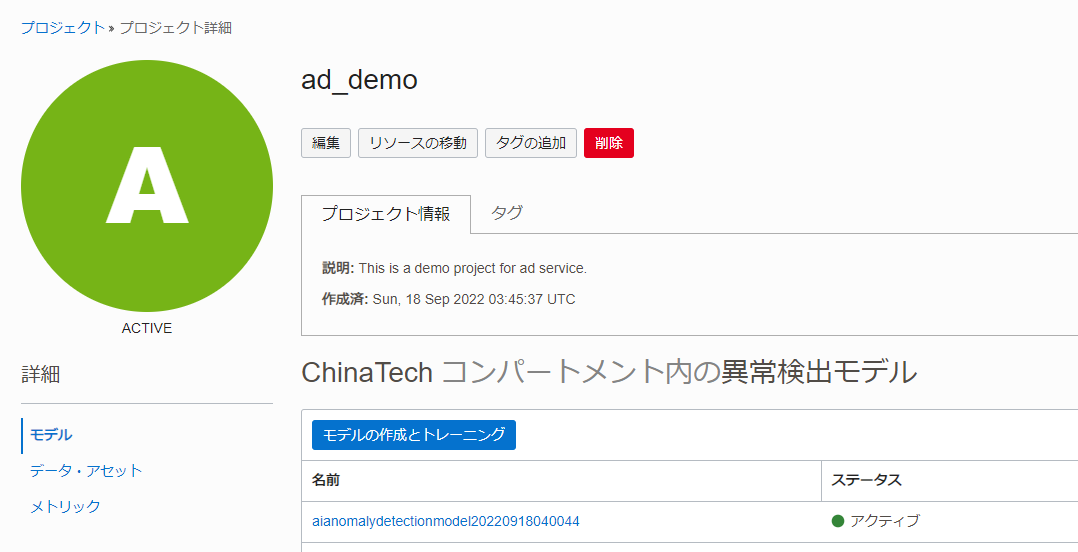Click the 名前 column header

pyautogui.click(x=326, y=481)
